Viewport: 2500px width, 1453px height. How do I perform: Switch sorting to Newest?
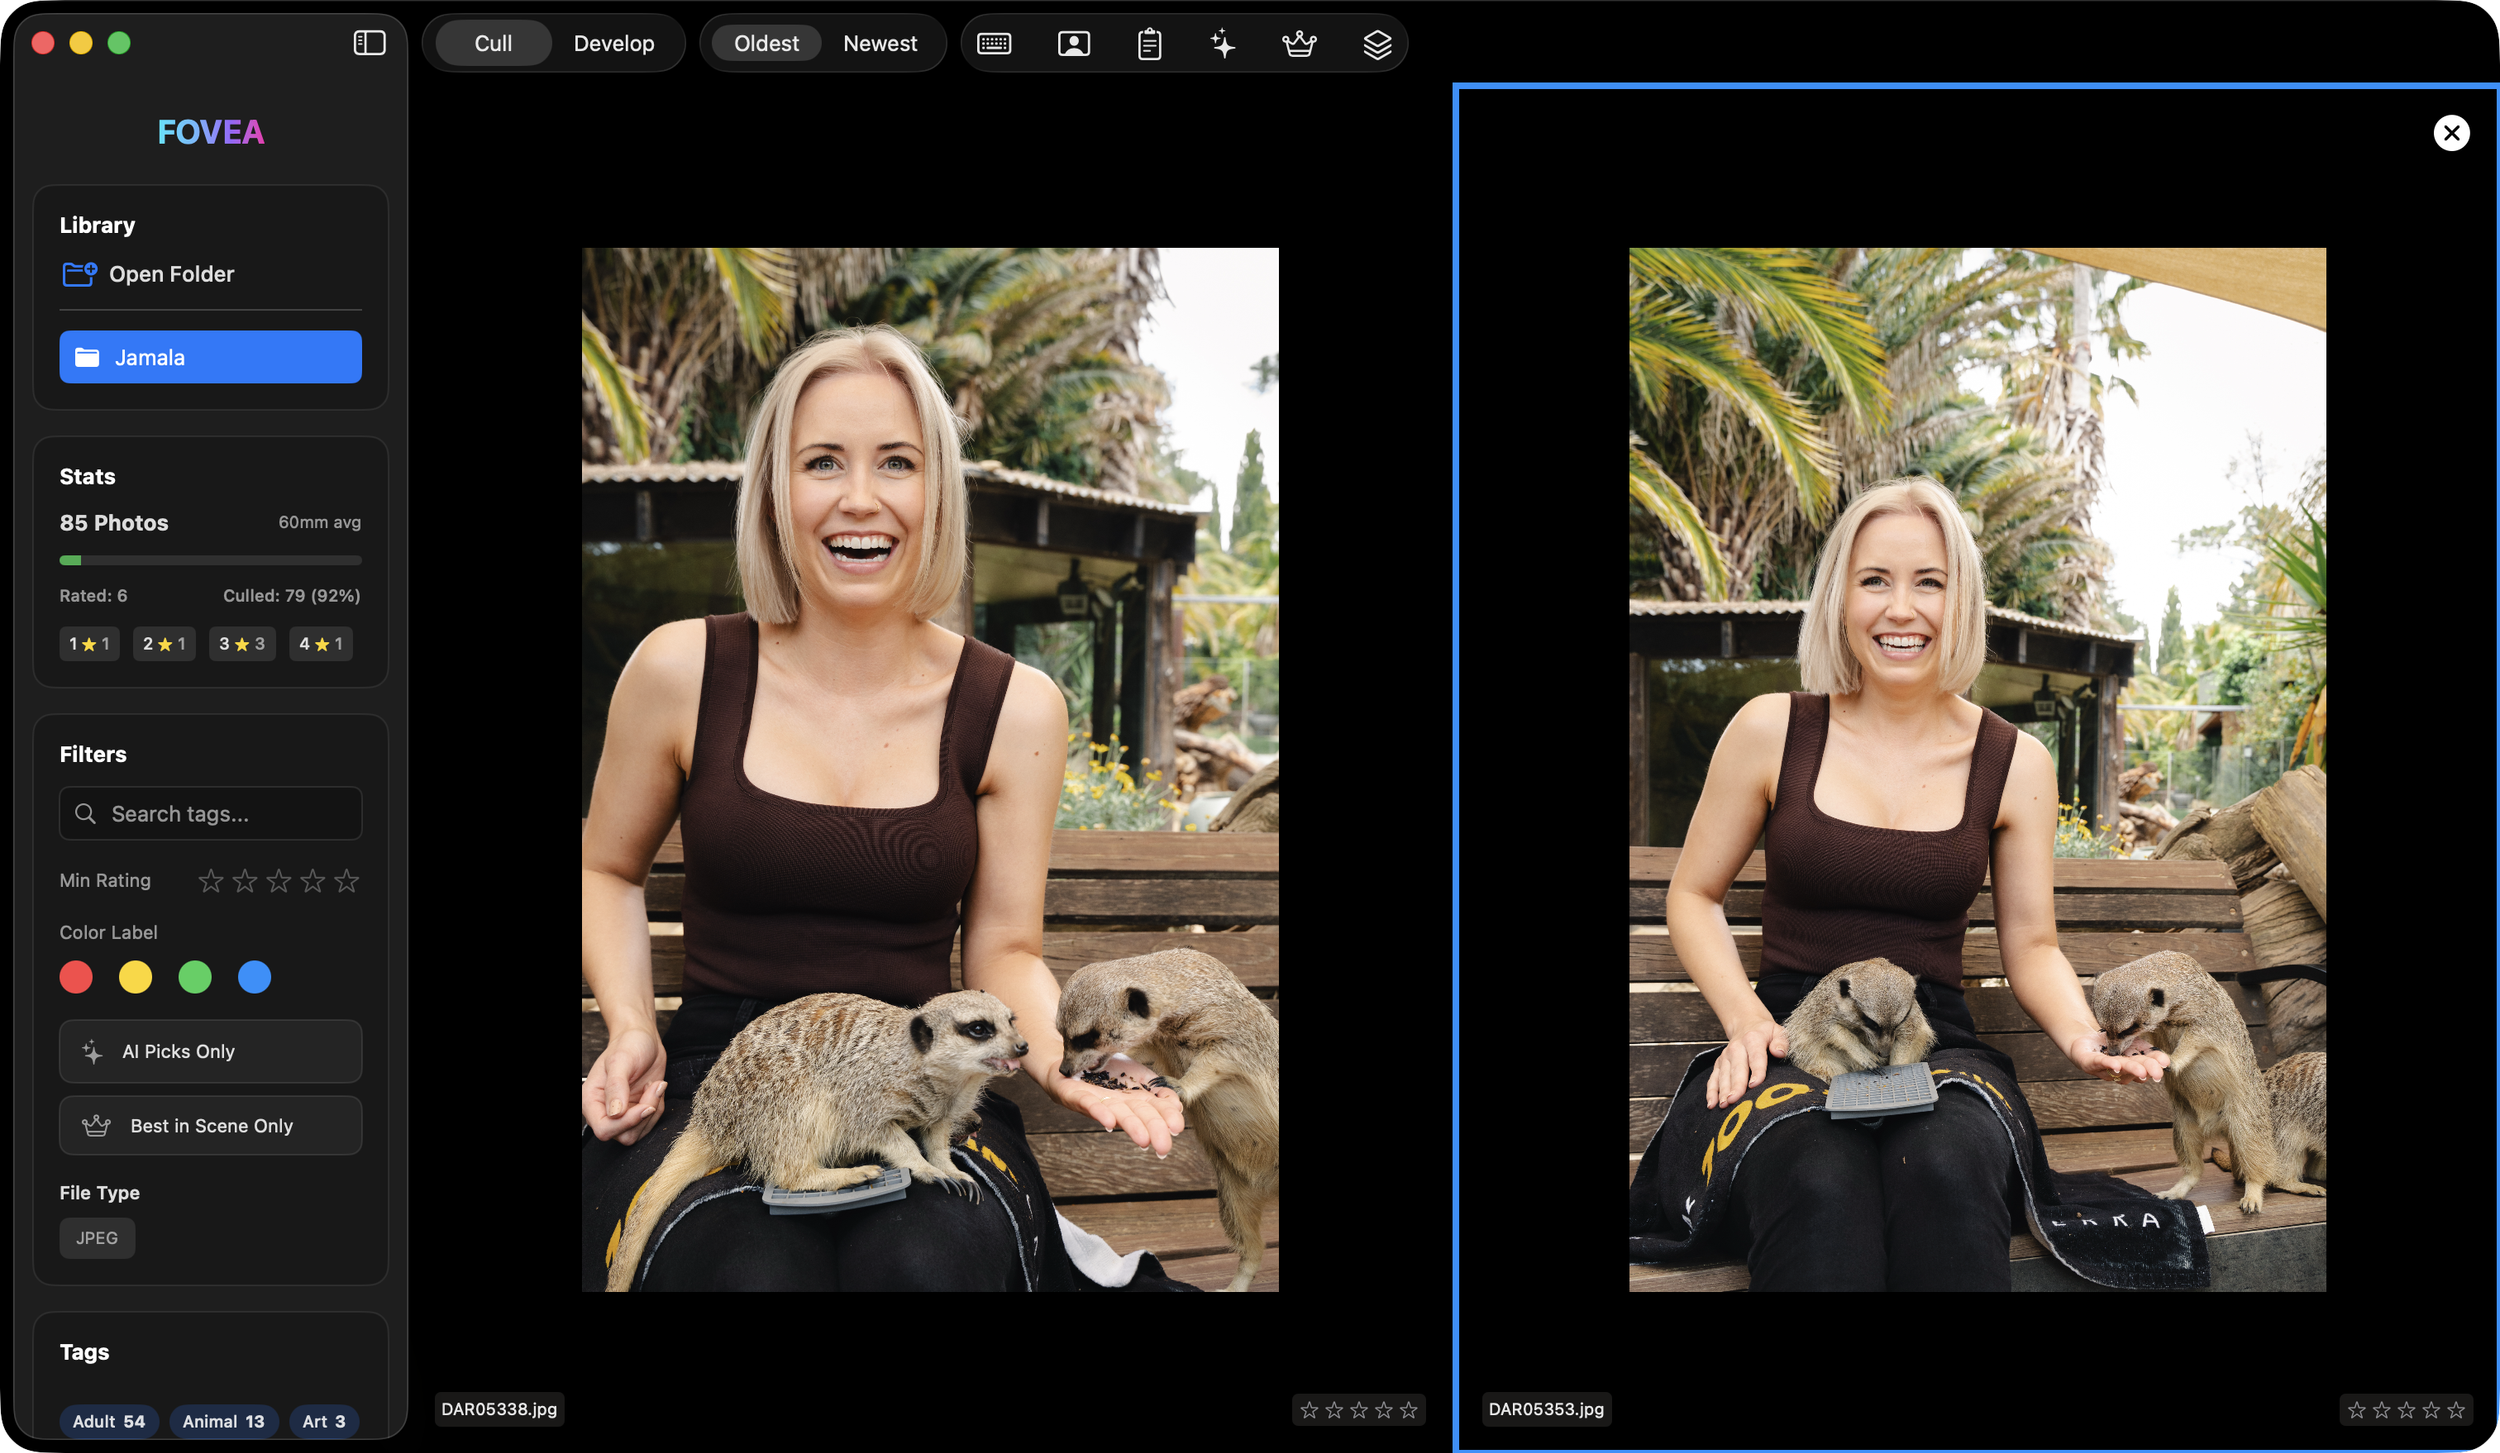click(x=880, y=42)
